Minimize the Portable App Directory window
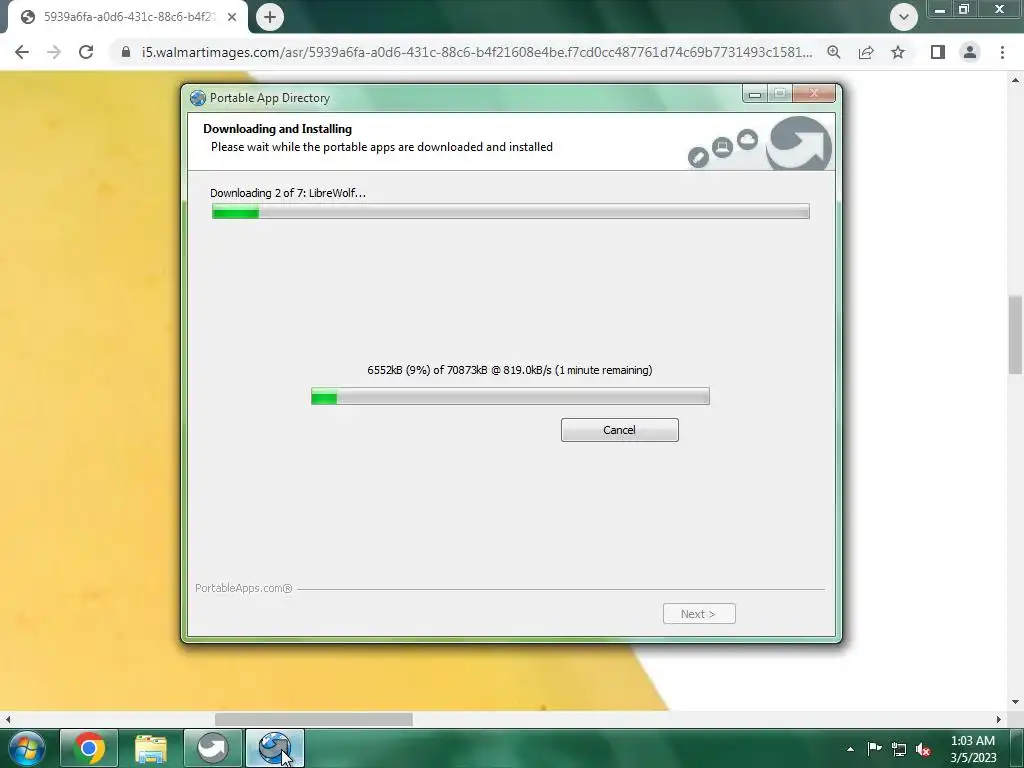Screen dimensions: 1024x768 coord(755,94)
